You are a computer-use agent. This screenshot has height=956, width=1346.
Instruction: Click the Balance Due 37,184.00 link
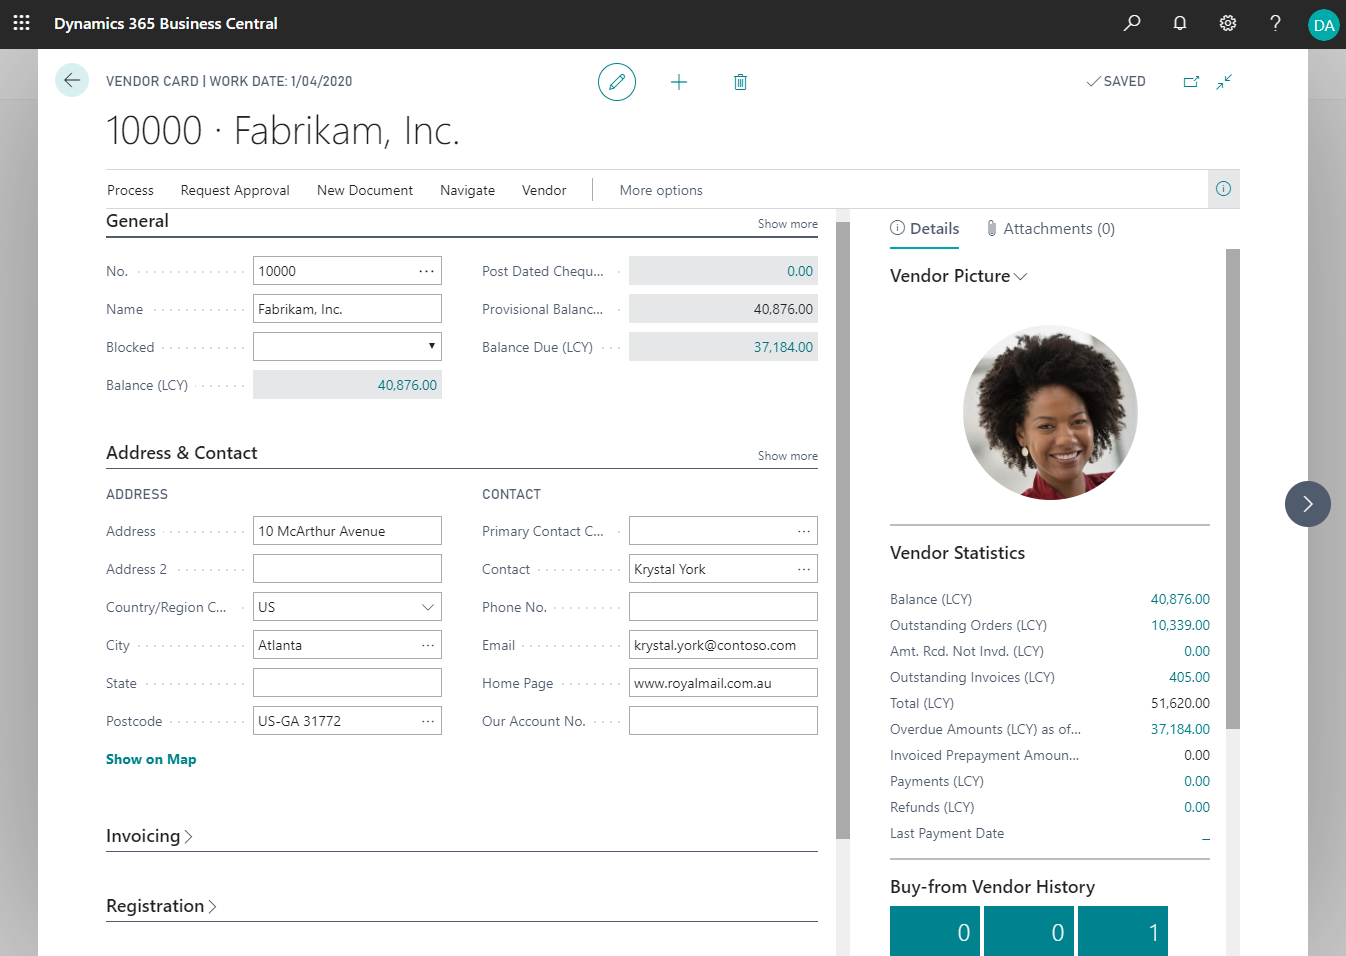coord(783,347)
